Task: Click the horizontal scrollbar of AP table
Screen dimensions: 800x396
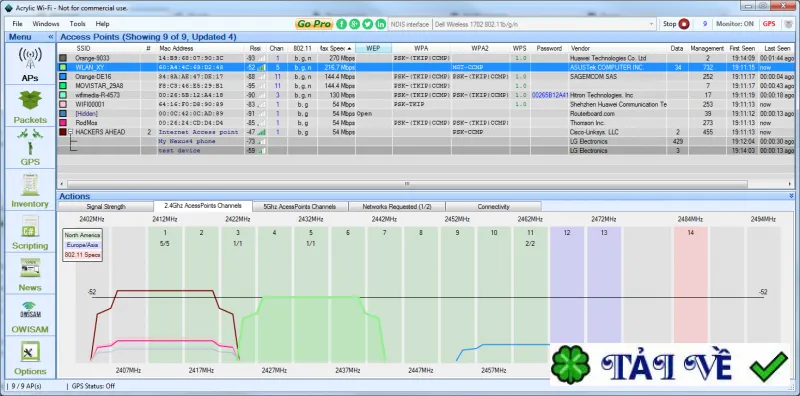Action: [x=407, y=184]
